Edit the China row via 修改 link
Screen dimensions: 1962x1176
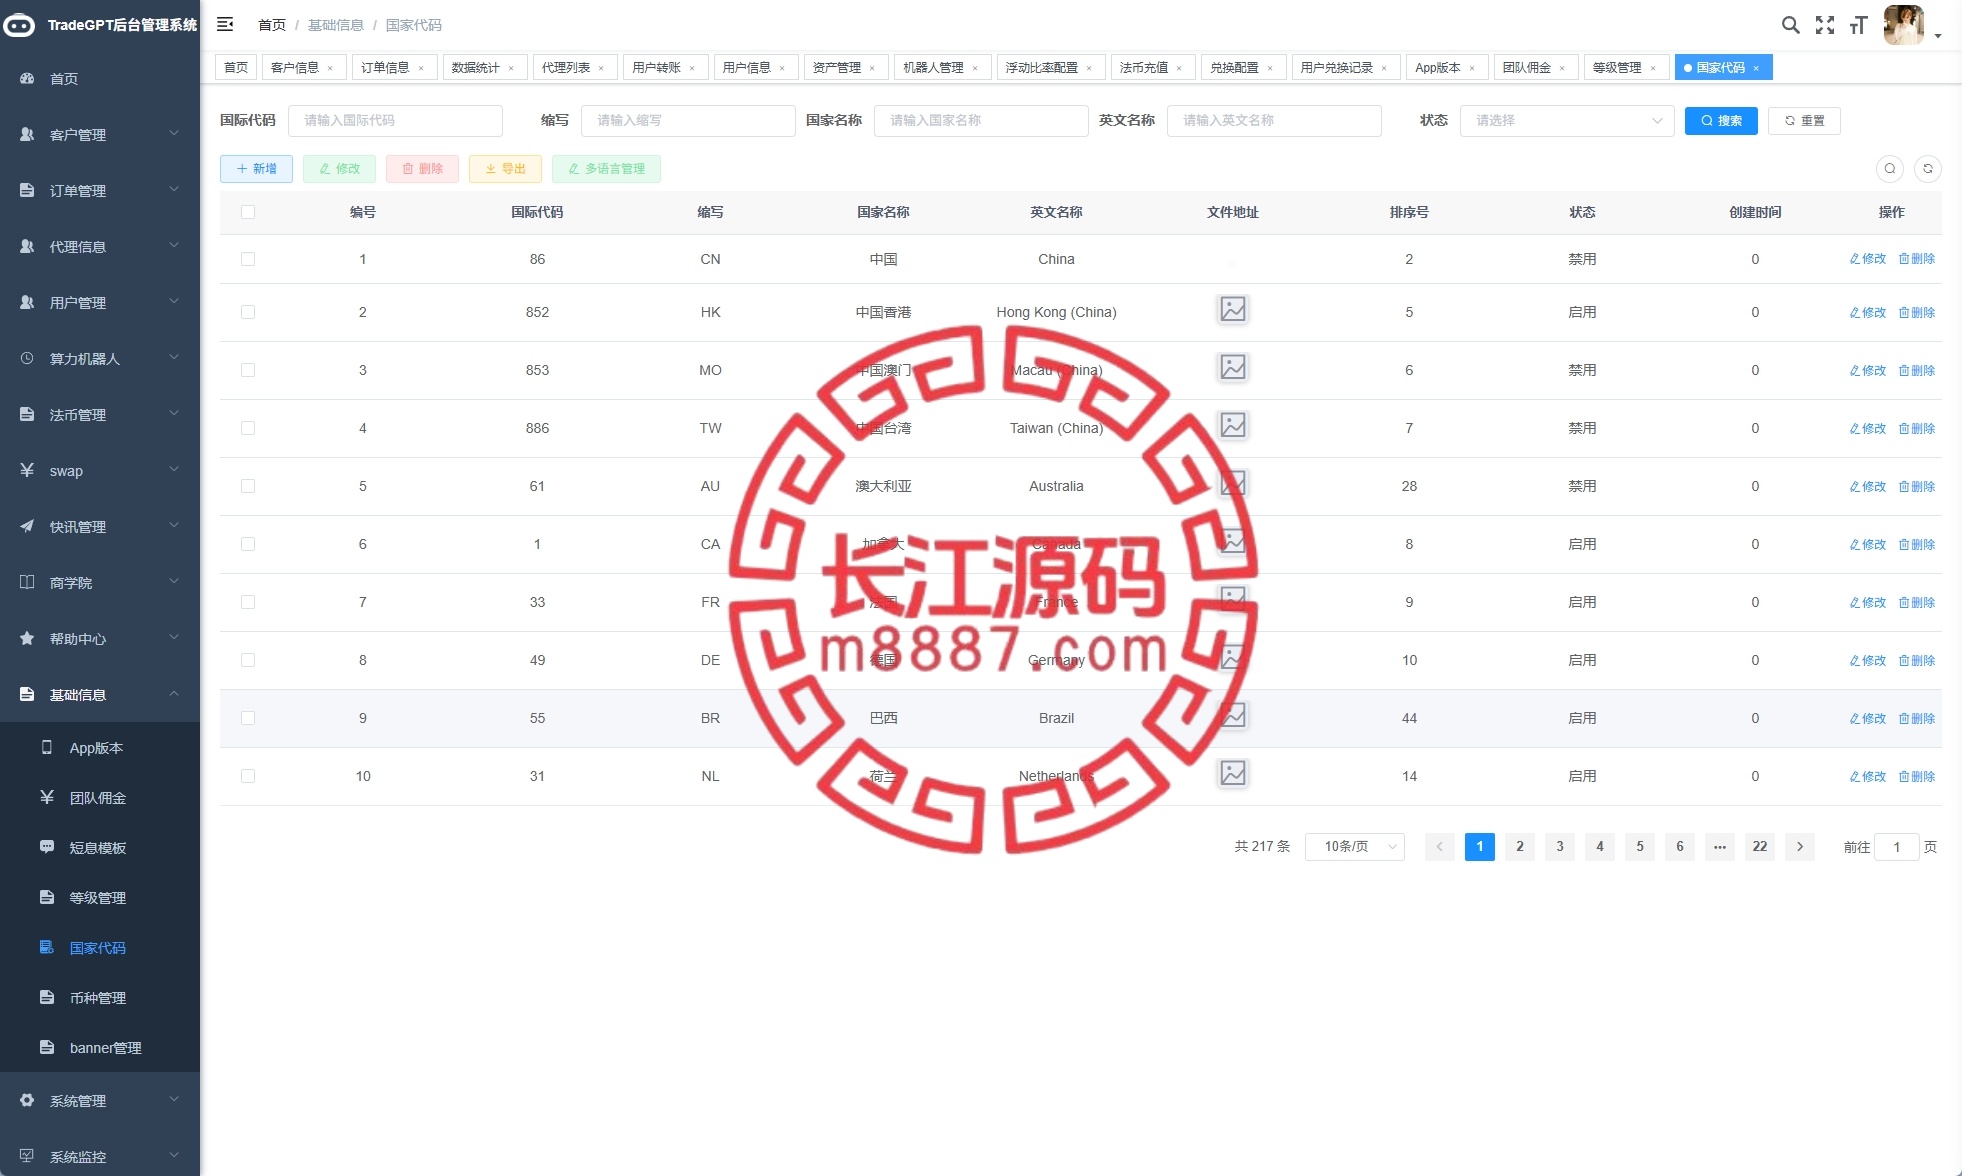tap(1867, 259)
